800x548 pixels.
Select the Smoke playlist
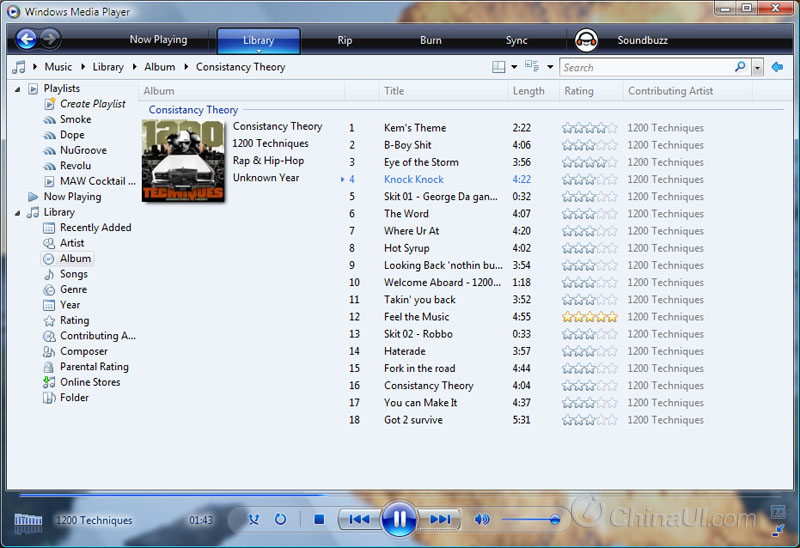76,119
